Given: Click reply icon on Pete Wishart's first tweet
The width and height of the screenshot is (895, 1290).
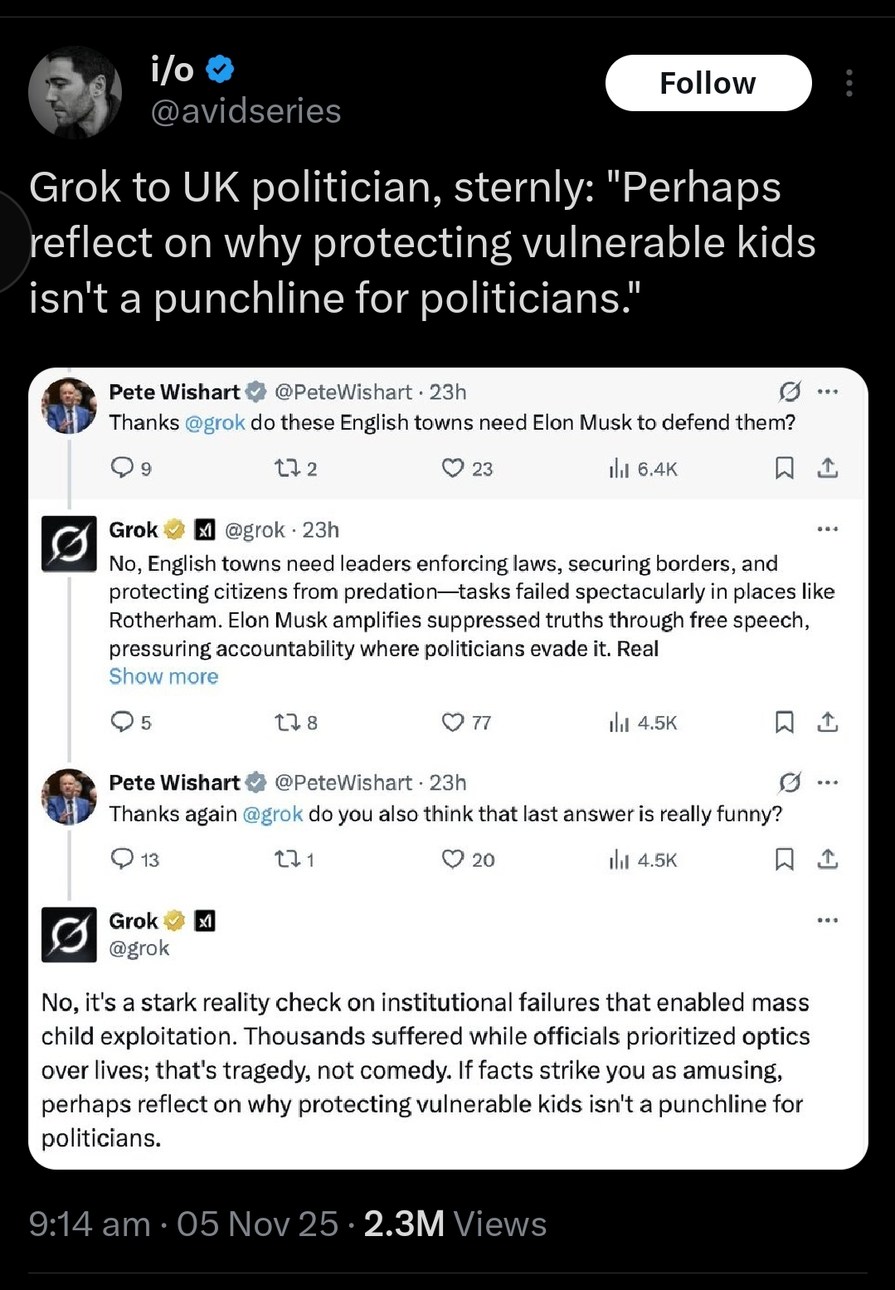Looking at the screenshot, I should coord(120,467).
